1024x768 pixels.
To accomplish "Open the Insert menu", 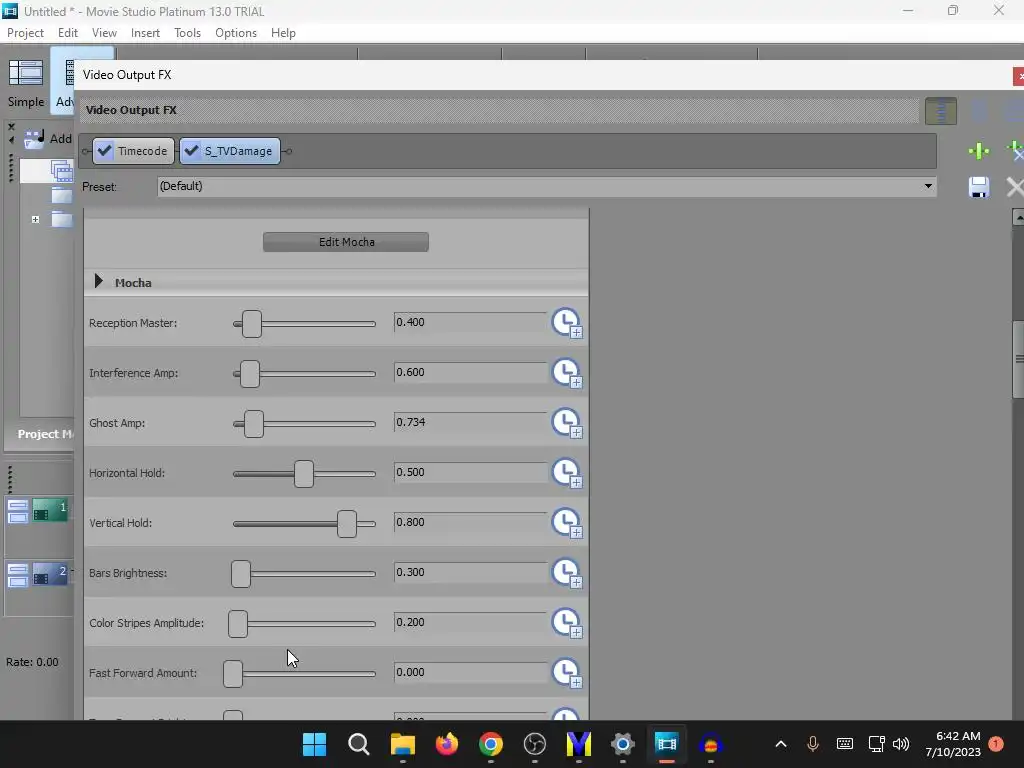I will 145,33.
